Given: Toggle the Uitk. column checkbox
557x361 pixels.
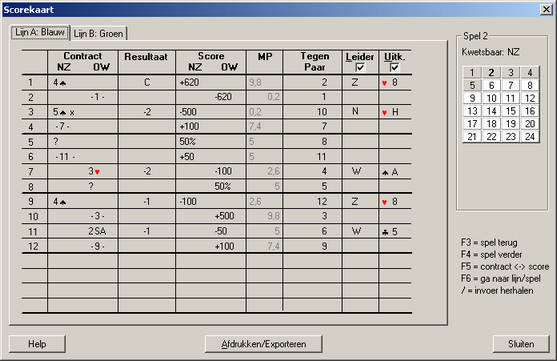Looking at the screenshot, I should click(394, 68).
